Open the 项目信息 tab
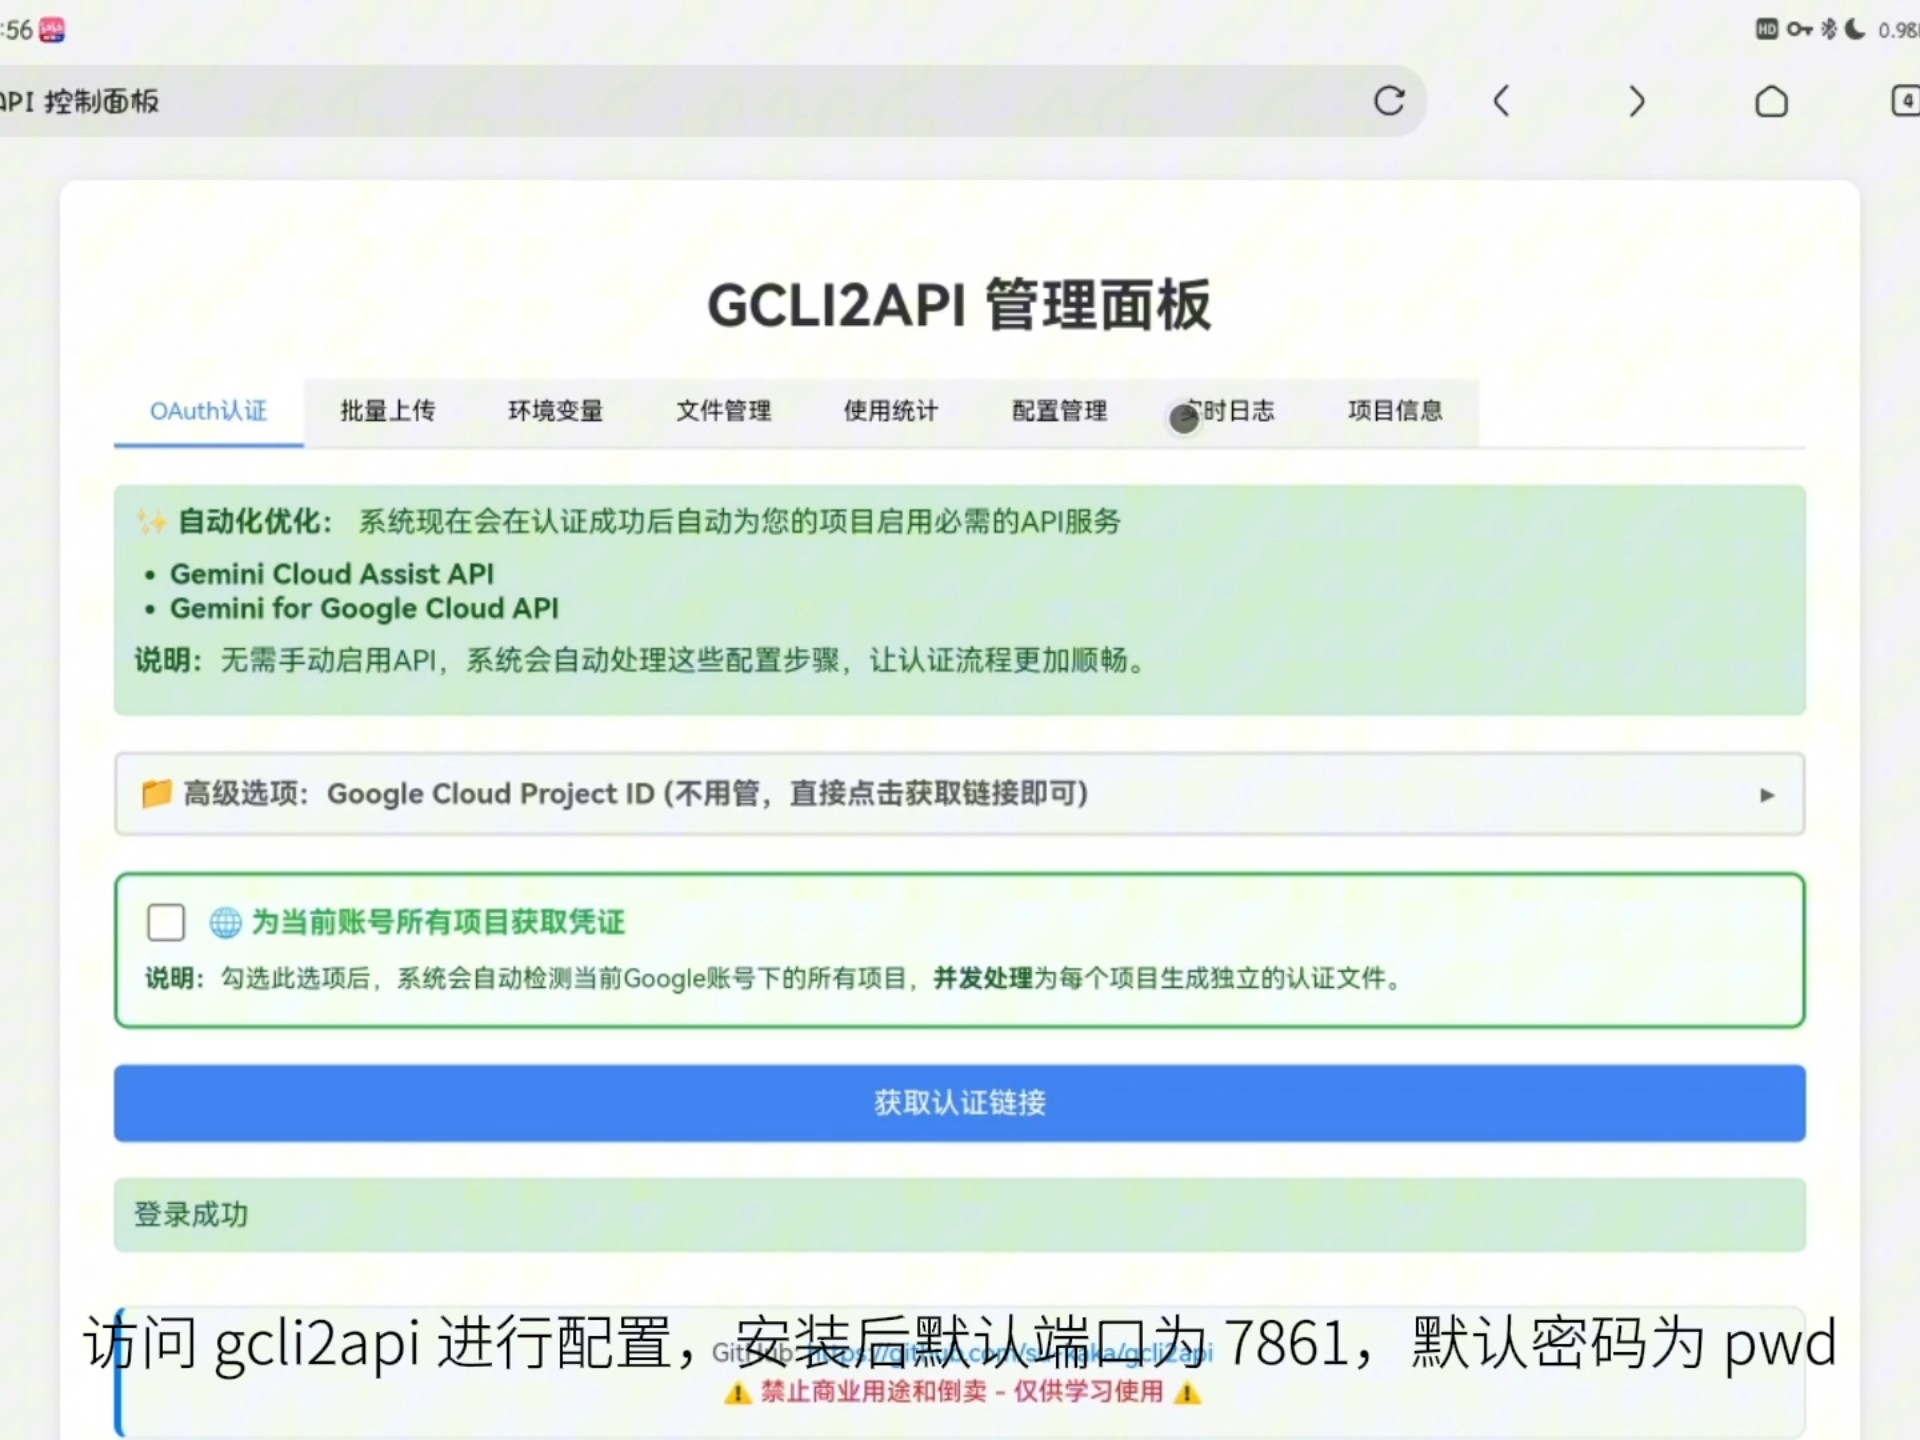This screenshot has height=1440, width=1920. point(1395,411)
